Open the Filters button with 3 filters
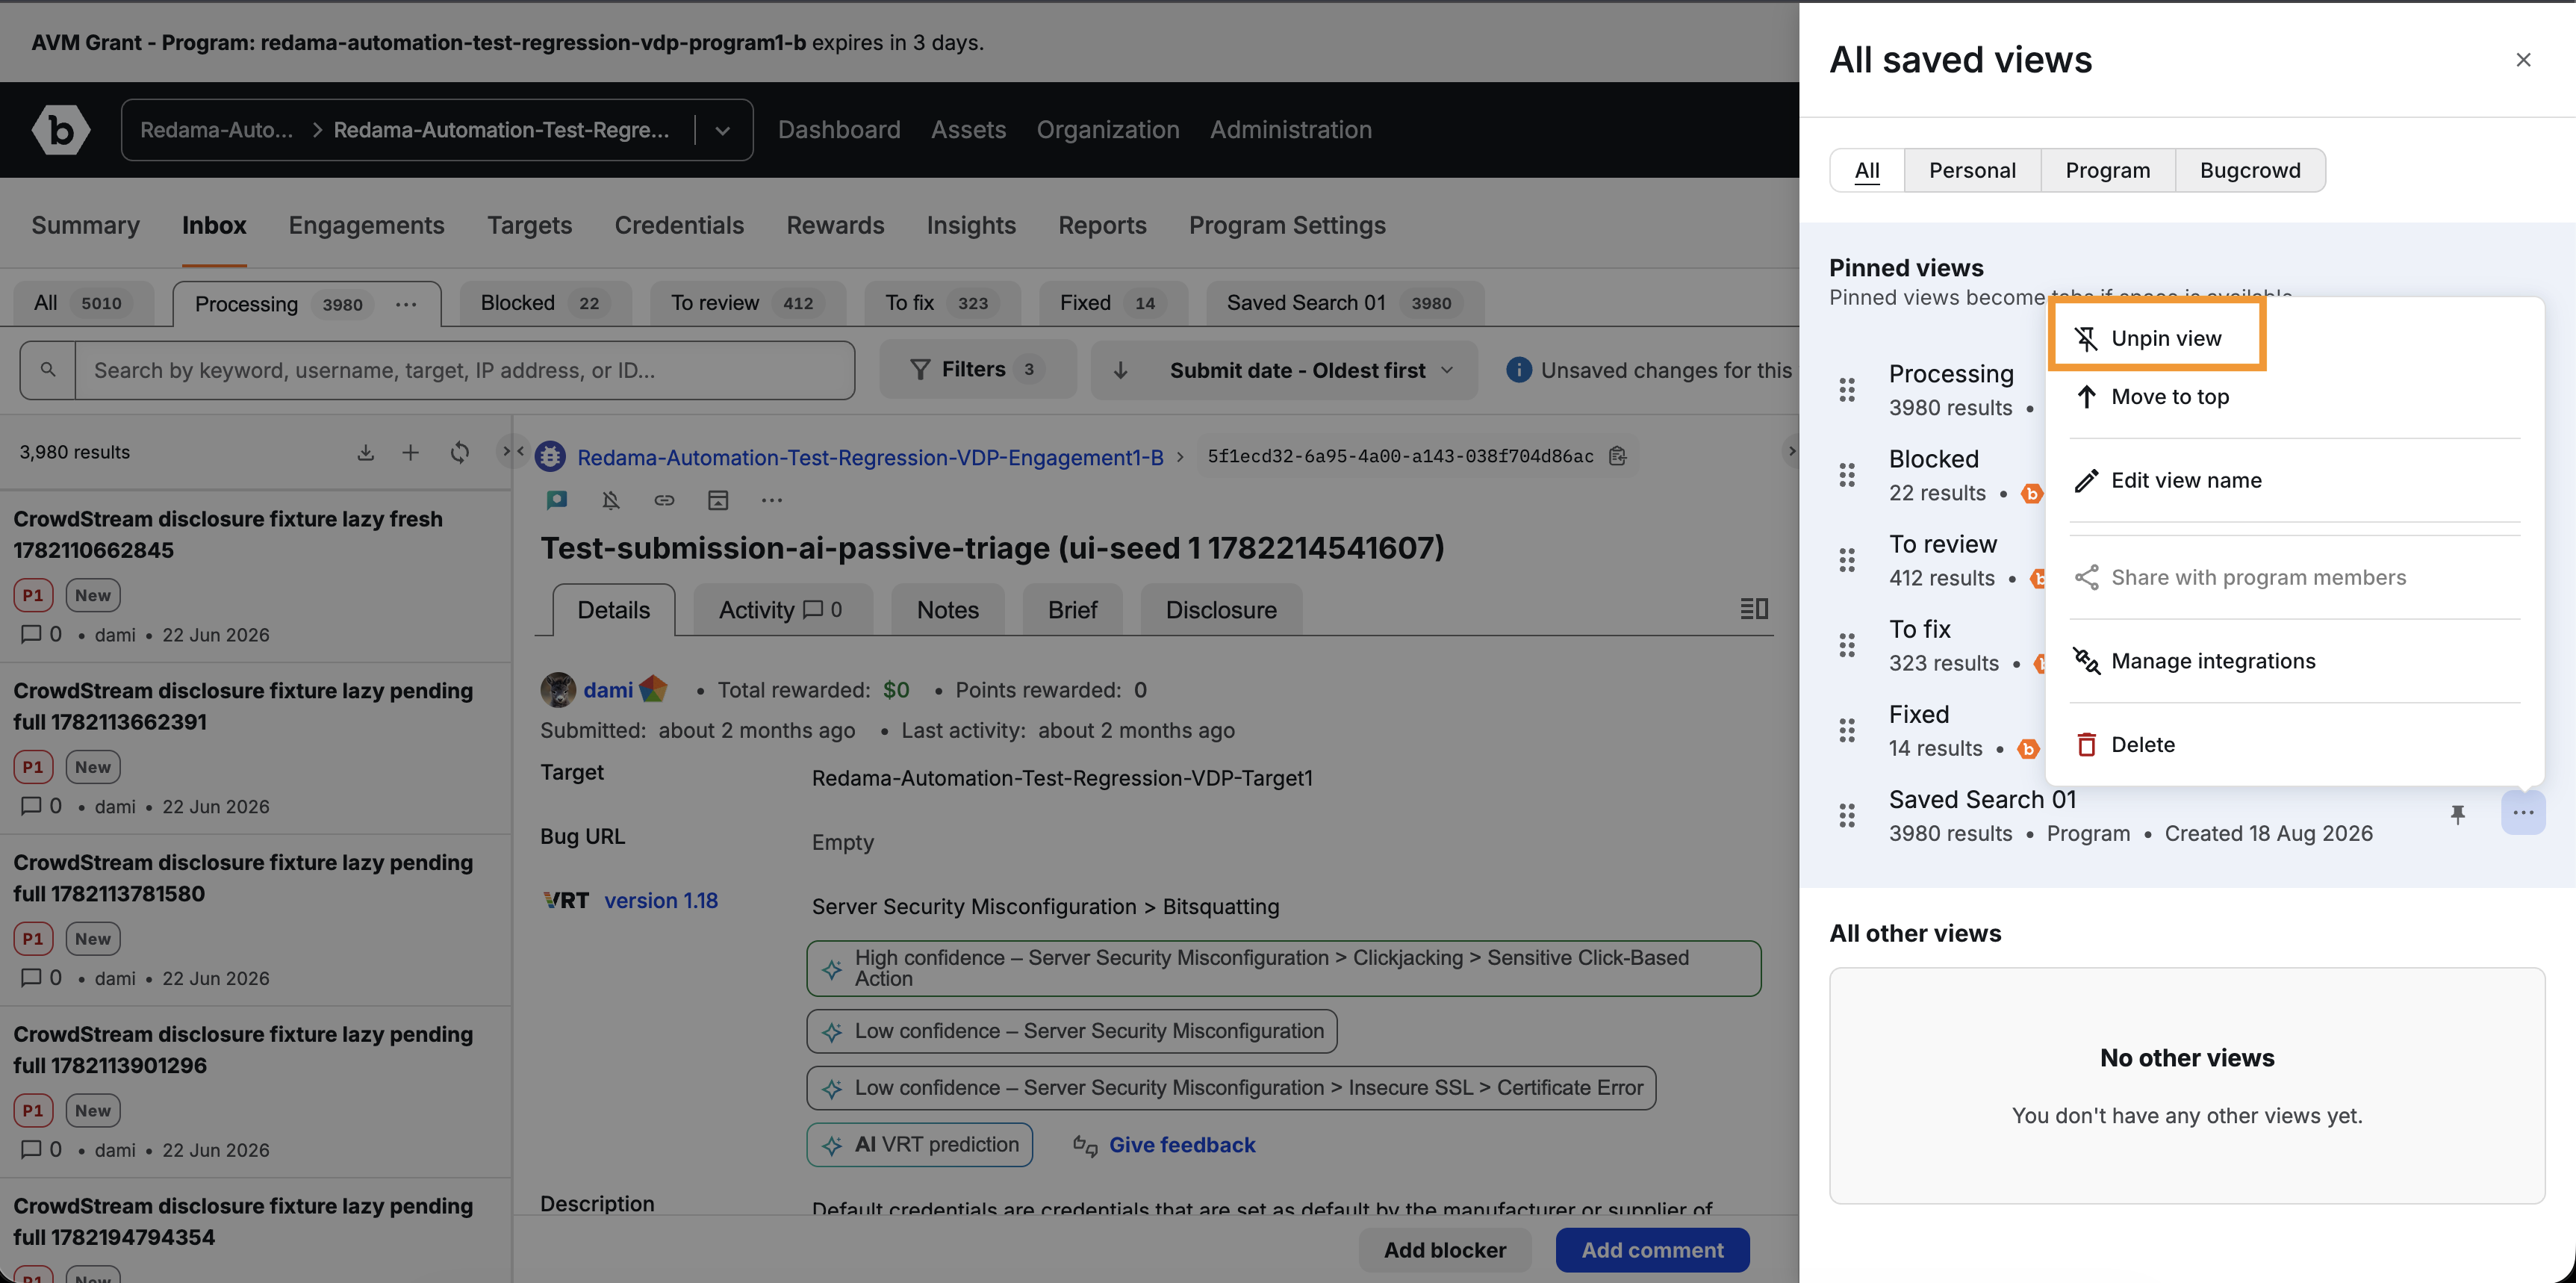 point(977,370)
